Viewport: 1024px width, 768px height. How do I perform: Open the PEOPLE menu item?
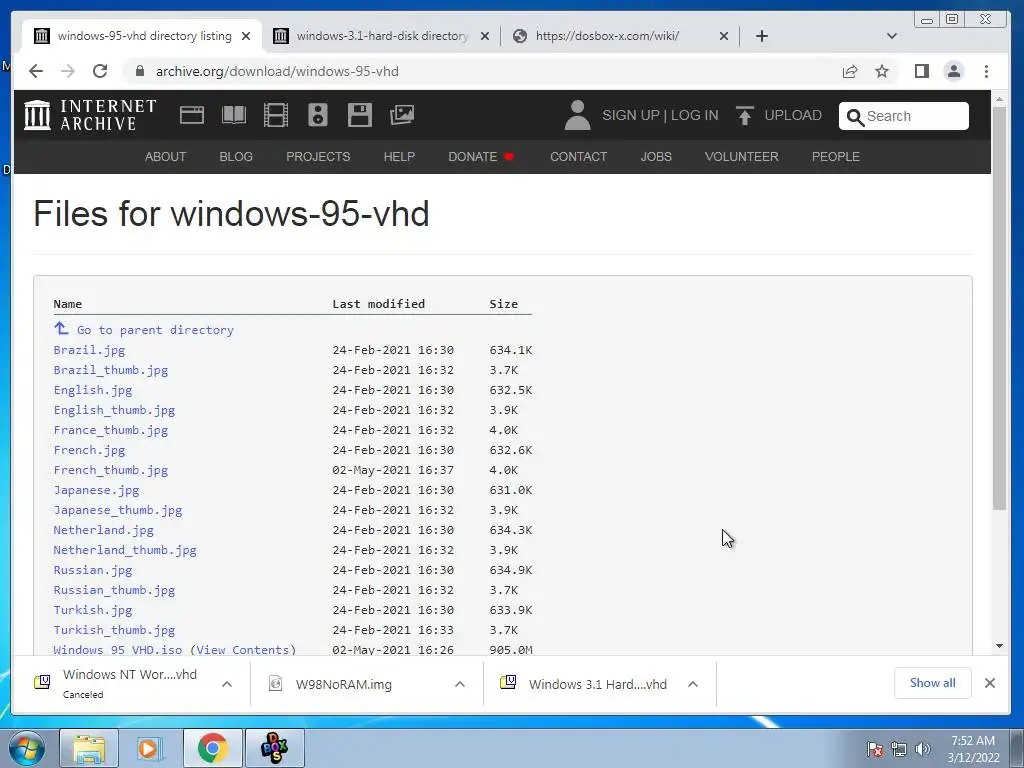click(x=835, y=157)
